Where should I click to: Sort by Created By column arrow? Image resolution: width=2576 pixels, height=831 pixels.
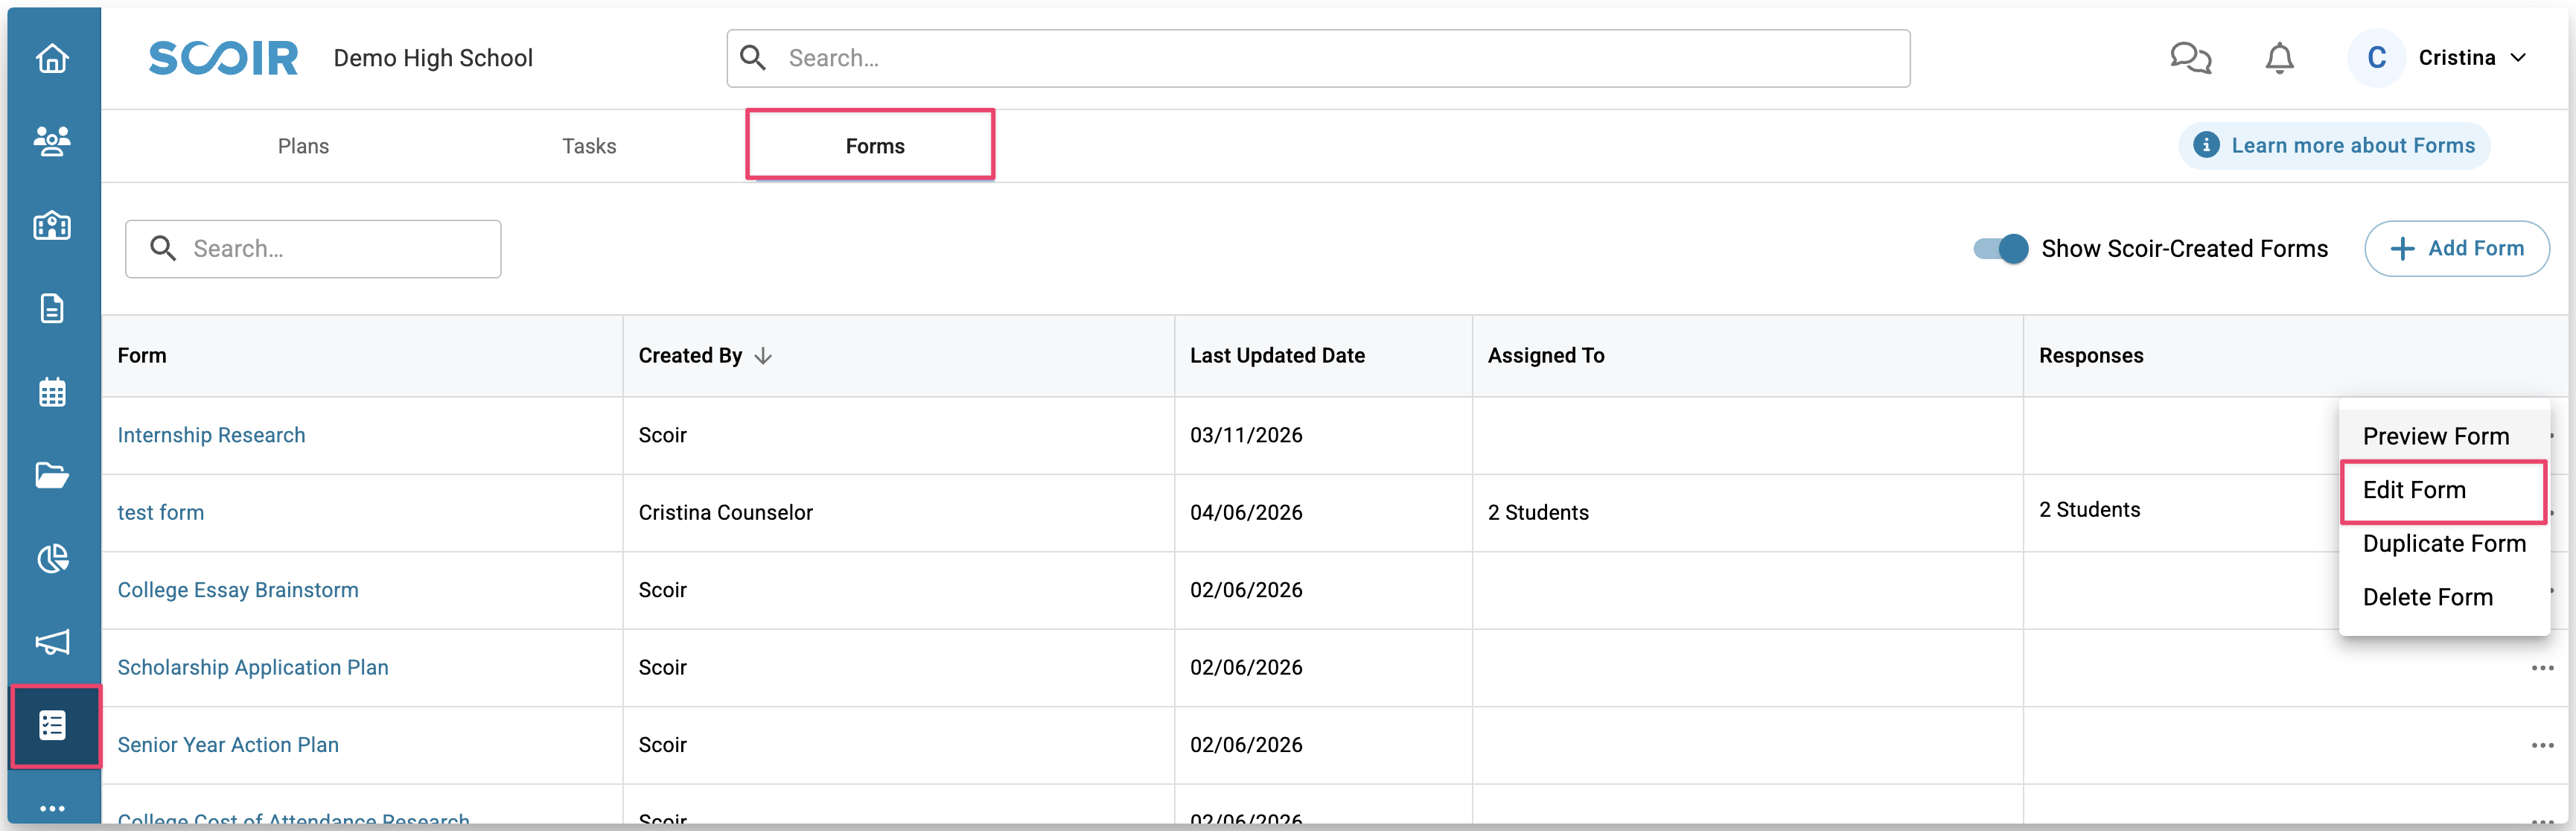coord(763,356)
